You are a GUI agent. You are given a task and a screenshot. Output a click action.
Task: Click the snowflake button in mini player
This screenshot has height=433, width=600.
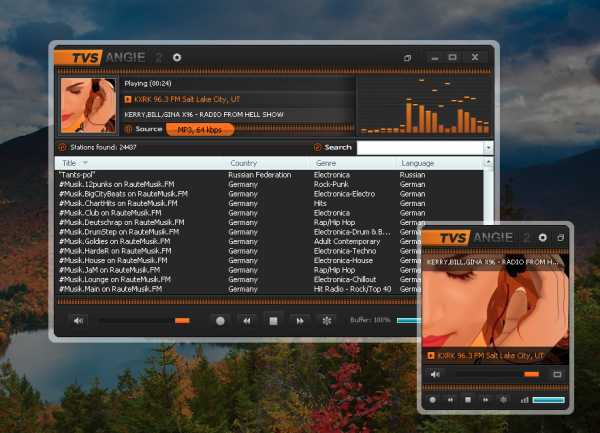pos(504,400)
